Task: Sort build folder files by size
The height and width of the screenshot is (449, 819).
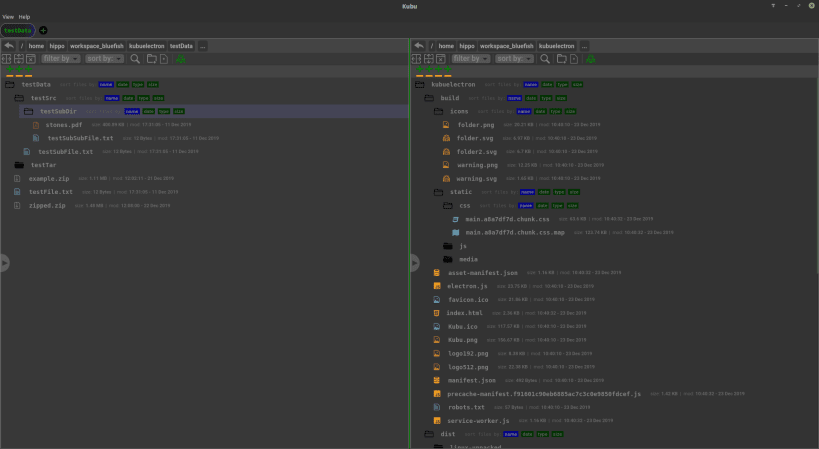Action: pyautogui.click(x=561, y=98)
